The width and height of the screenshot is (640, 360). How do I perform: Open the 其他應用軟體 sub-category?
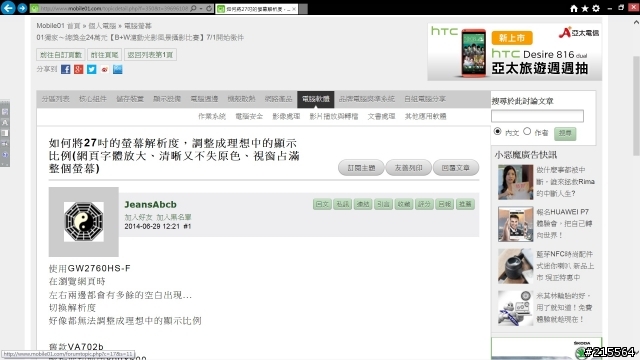click(425, 116)
